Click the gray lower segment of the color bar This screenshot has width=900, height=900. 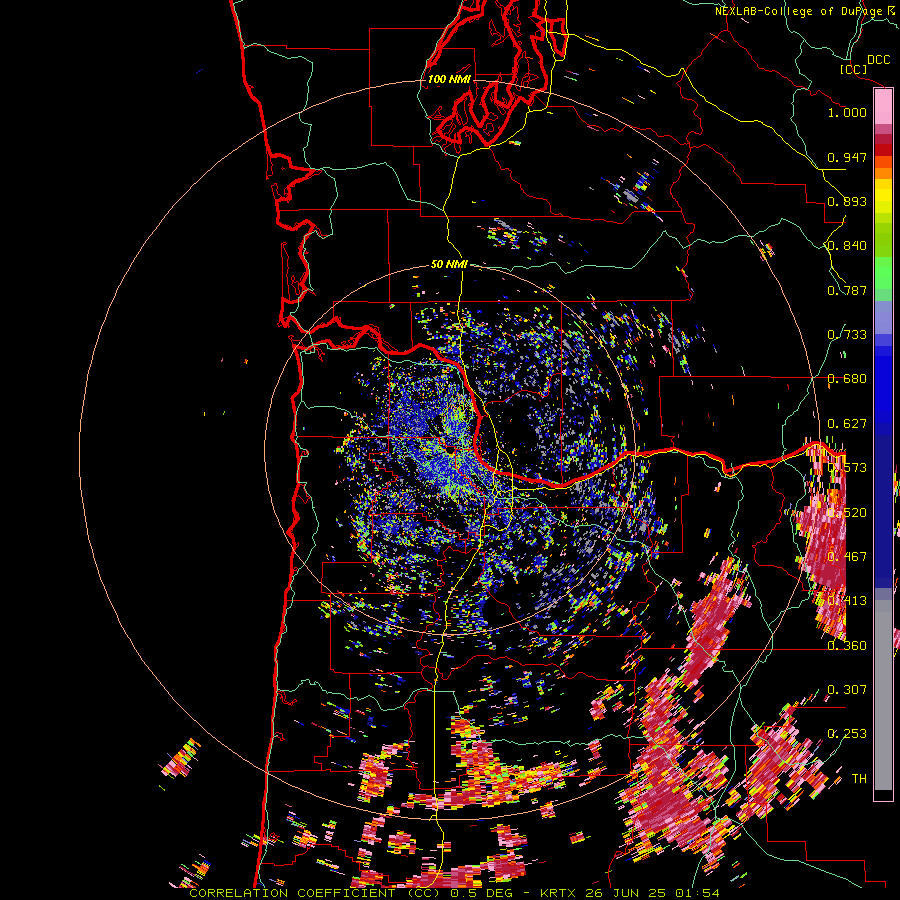[x=883, y=695]
